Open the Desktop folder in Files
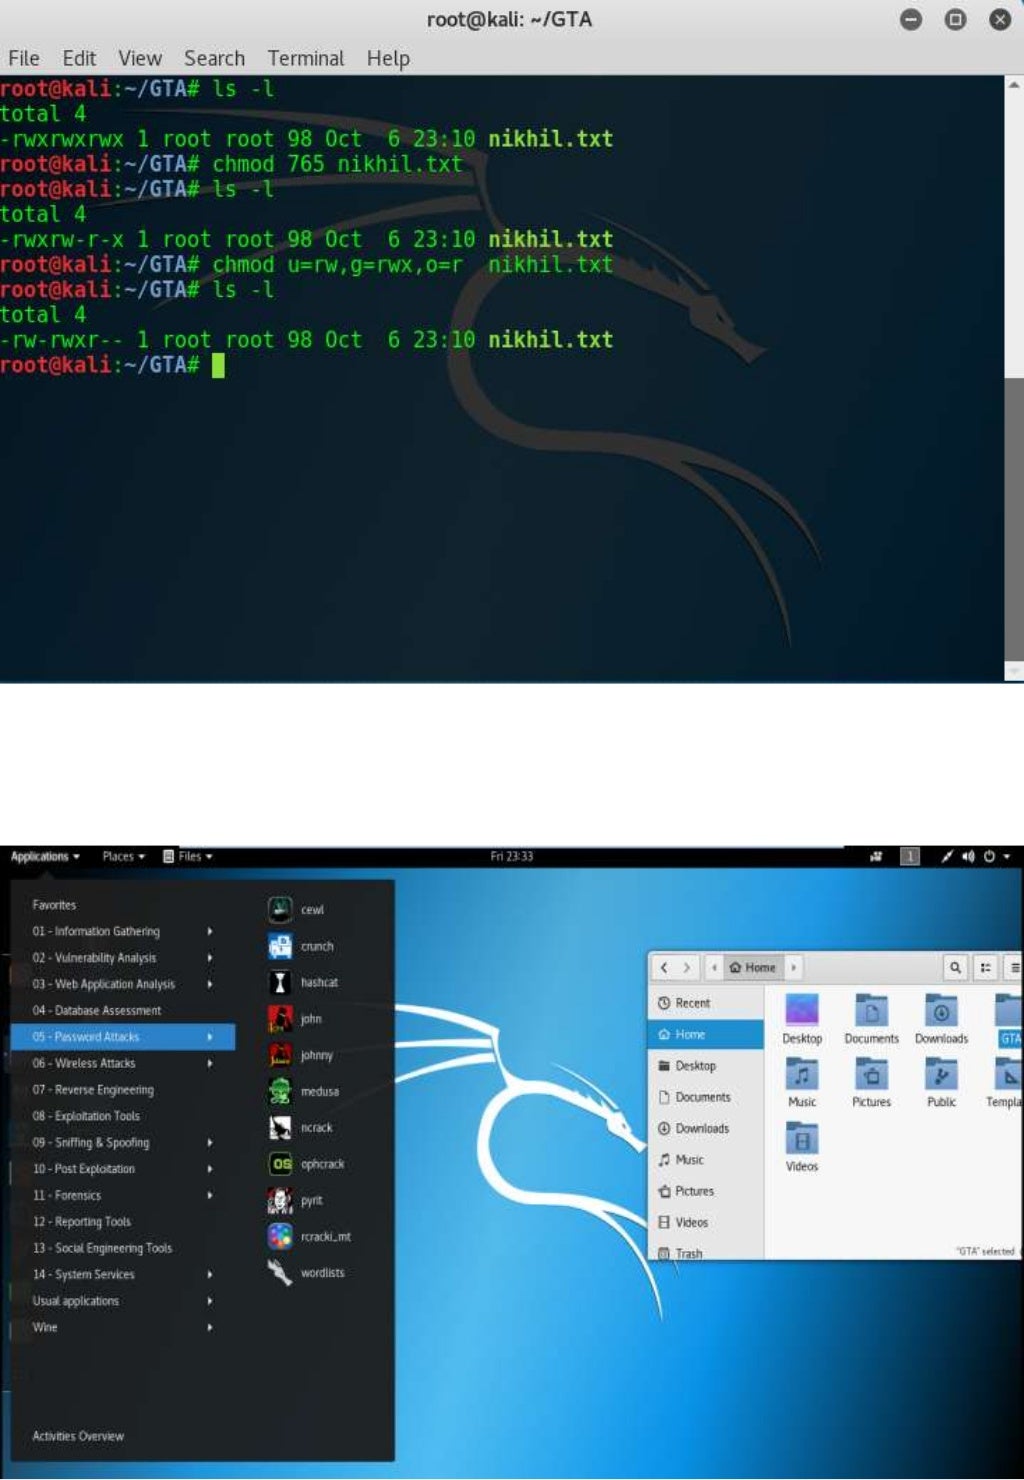This screenshot has width=1024, height=1480. 802,1019
